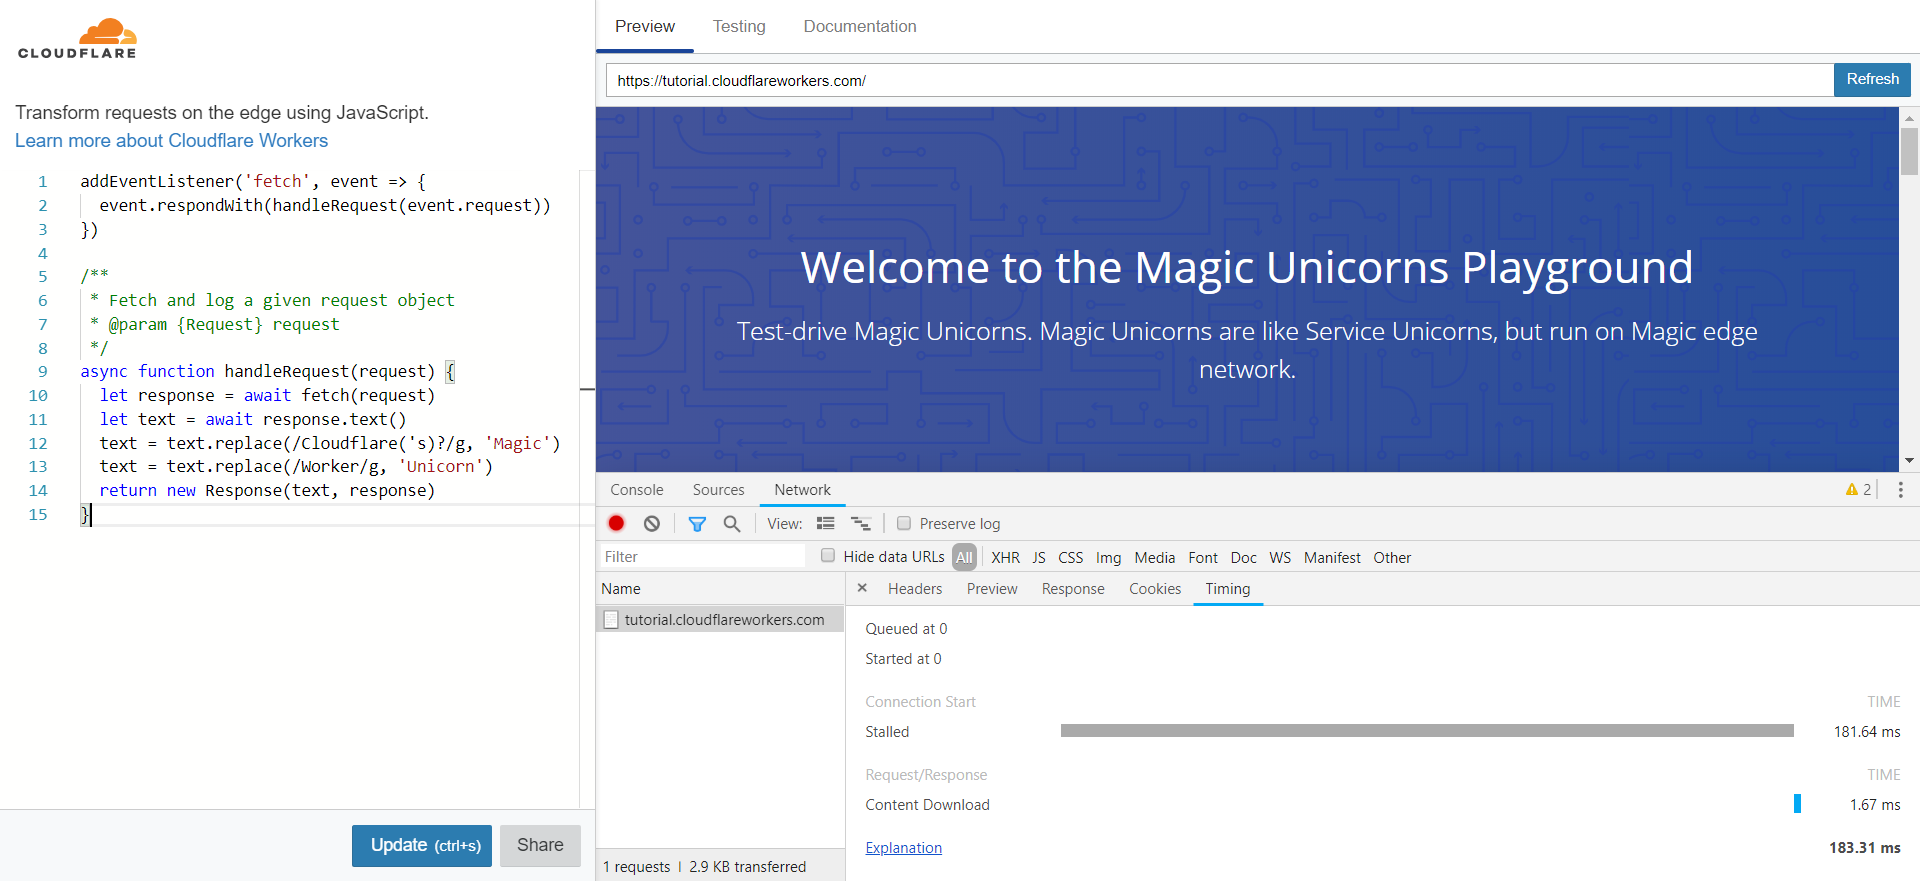
Task: Open the Sources devtools tab
Action: (718, 489)
